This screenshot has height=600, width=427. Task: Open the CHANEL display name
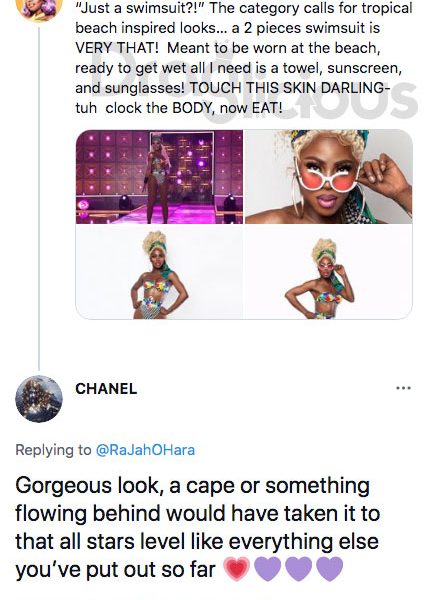[106, 389]
